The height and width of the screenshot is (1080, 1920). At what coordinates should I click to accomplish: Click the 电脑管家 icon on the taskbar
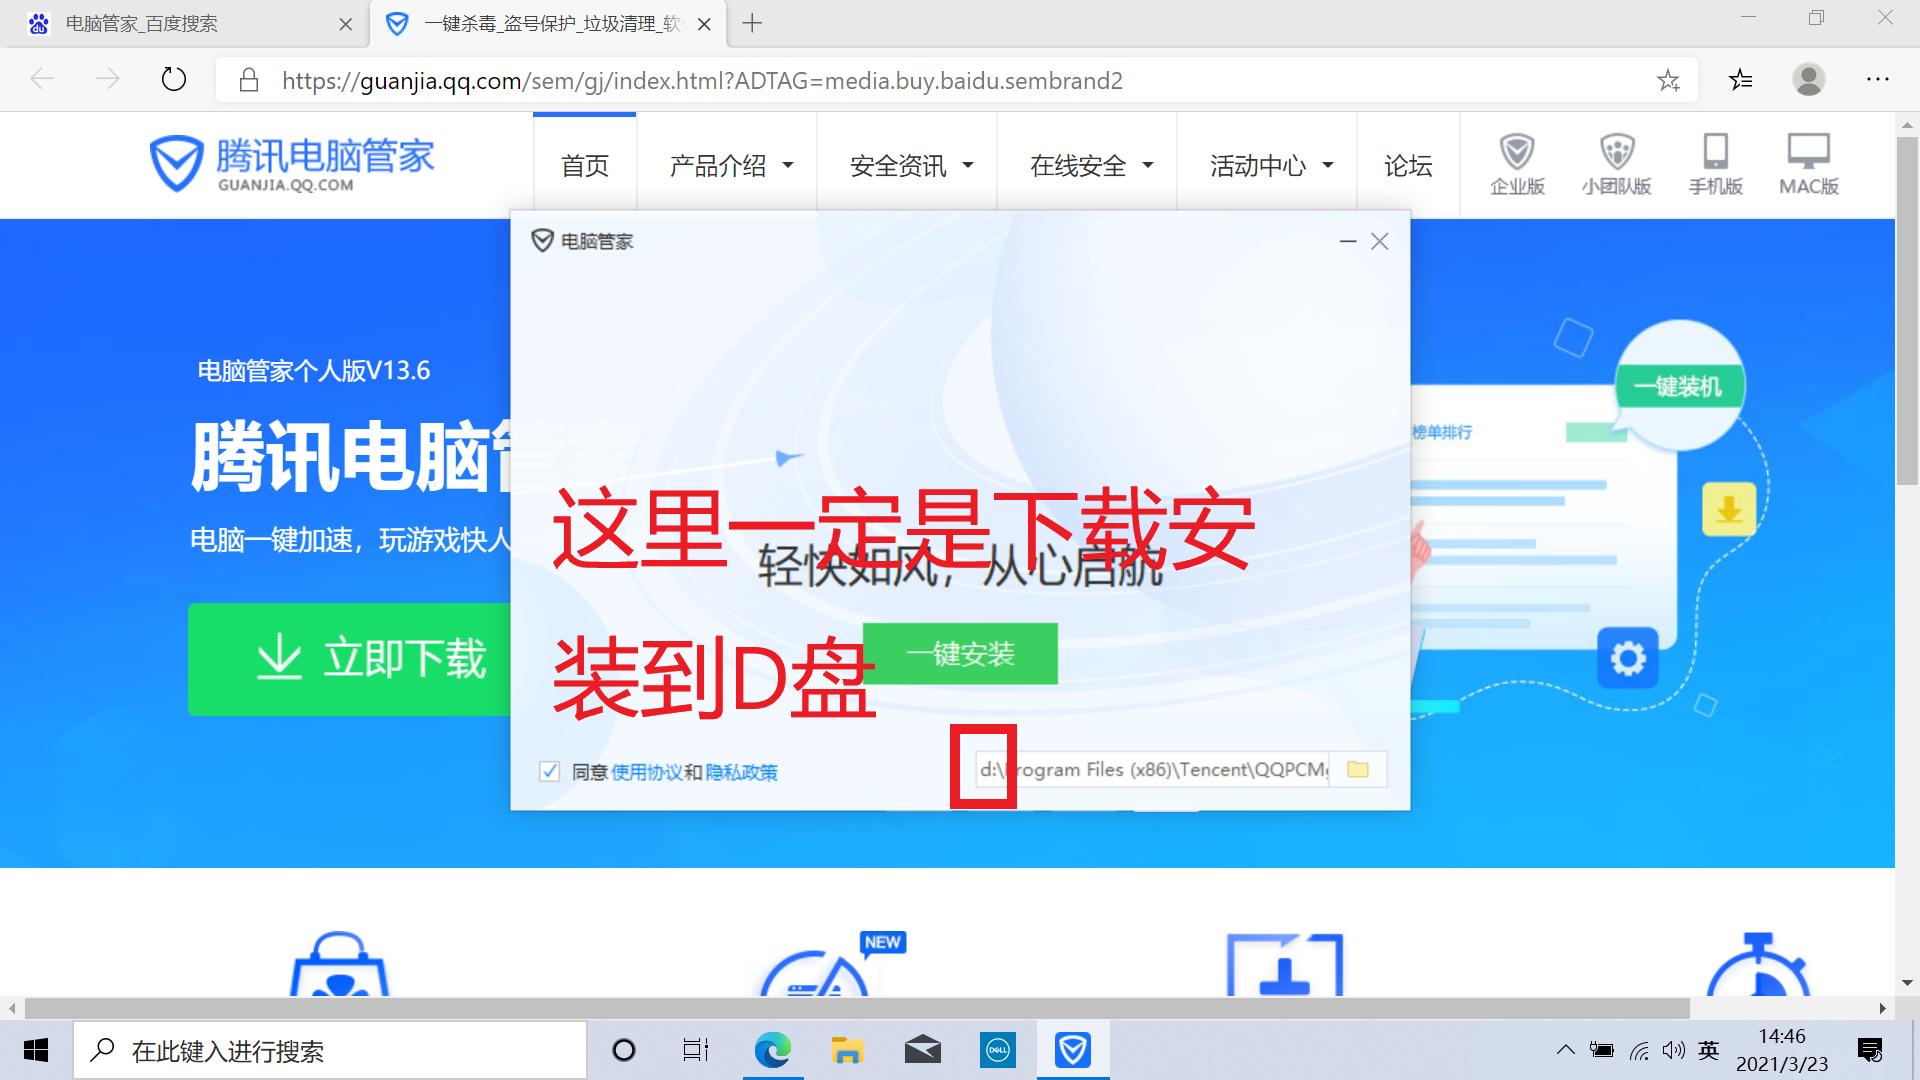[x=1072, y=1049]
